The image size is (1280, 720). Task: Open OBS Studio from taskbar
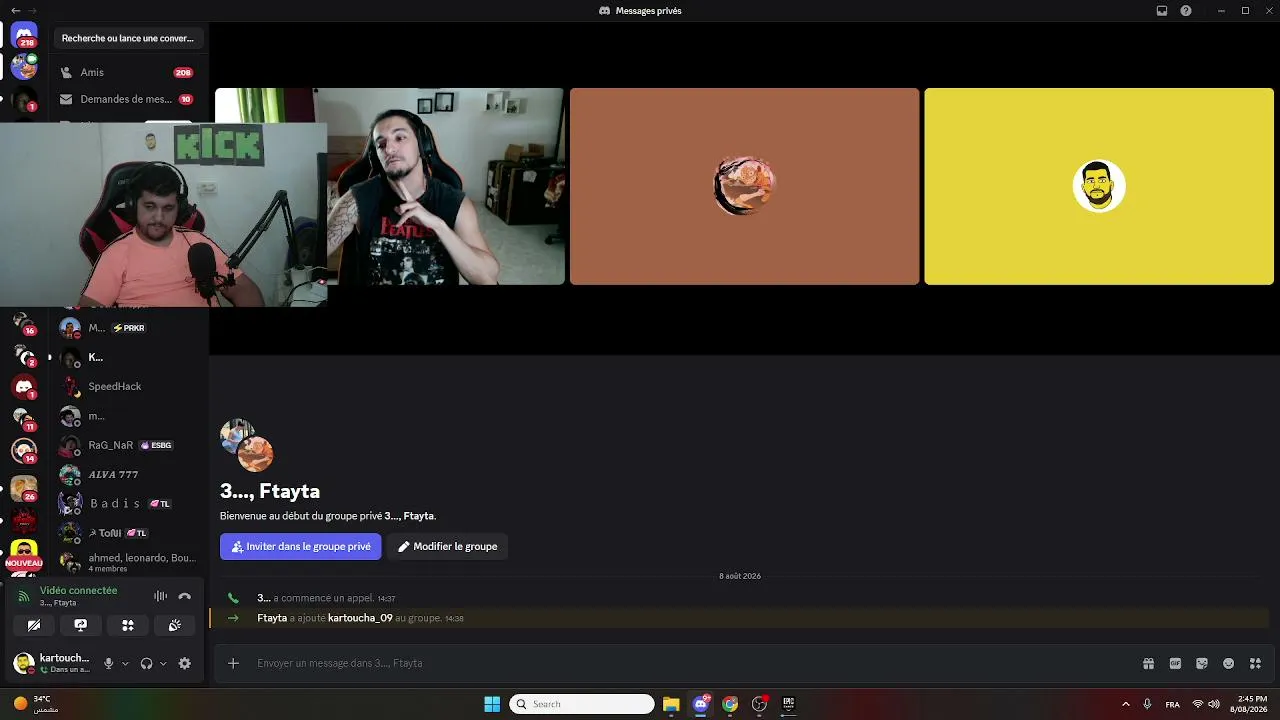pos(759,704)
